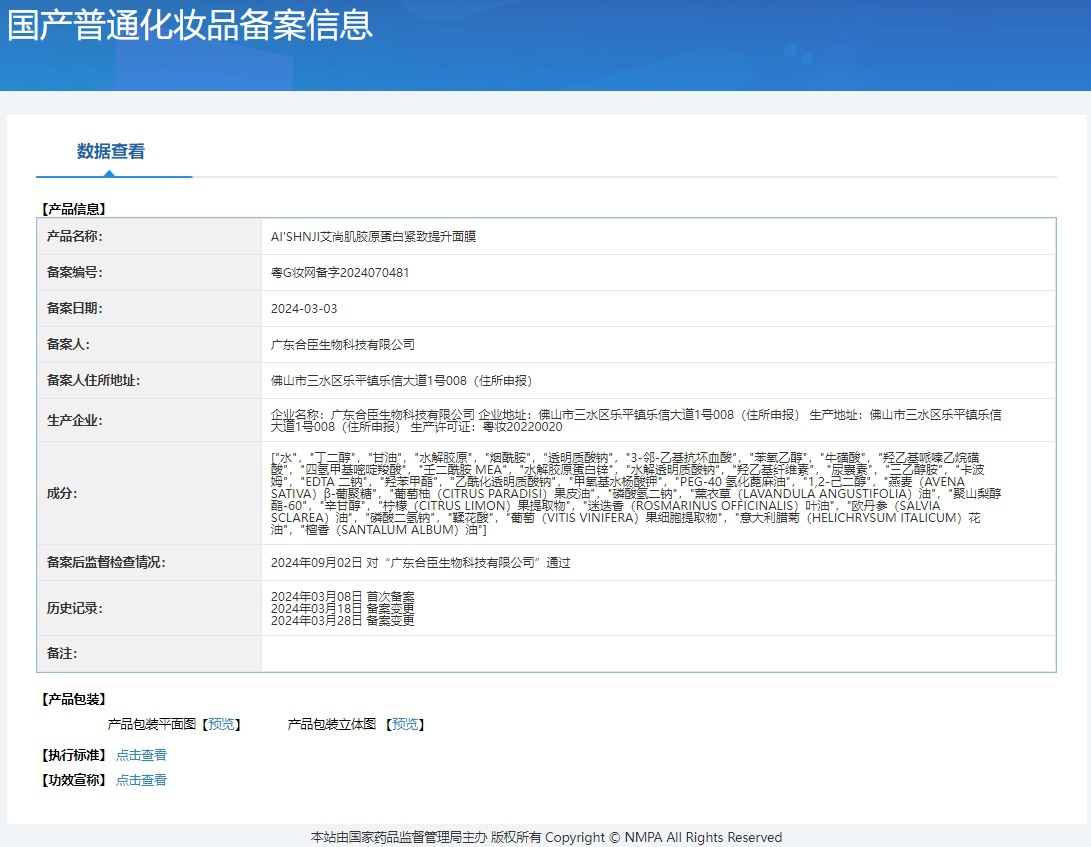The height and width of the screenshot is (847, 1091).
Task: Click the 历史记录 row label
Action: tap(74, 608)
